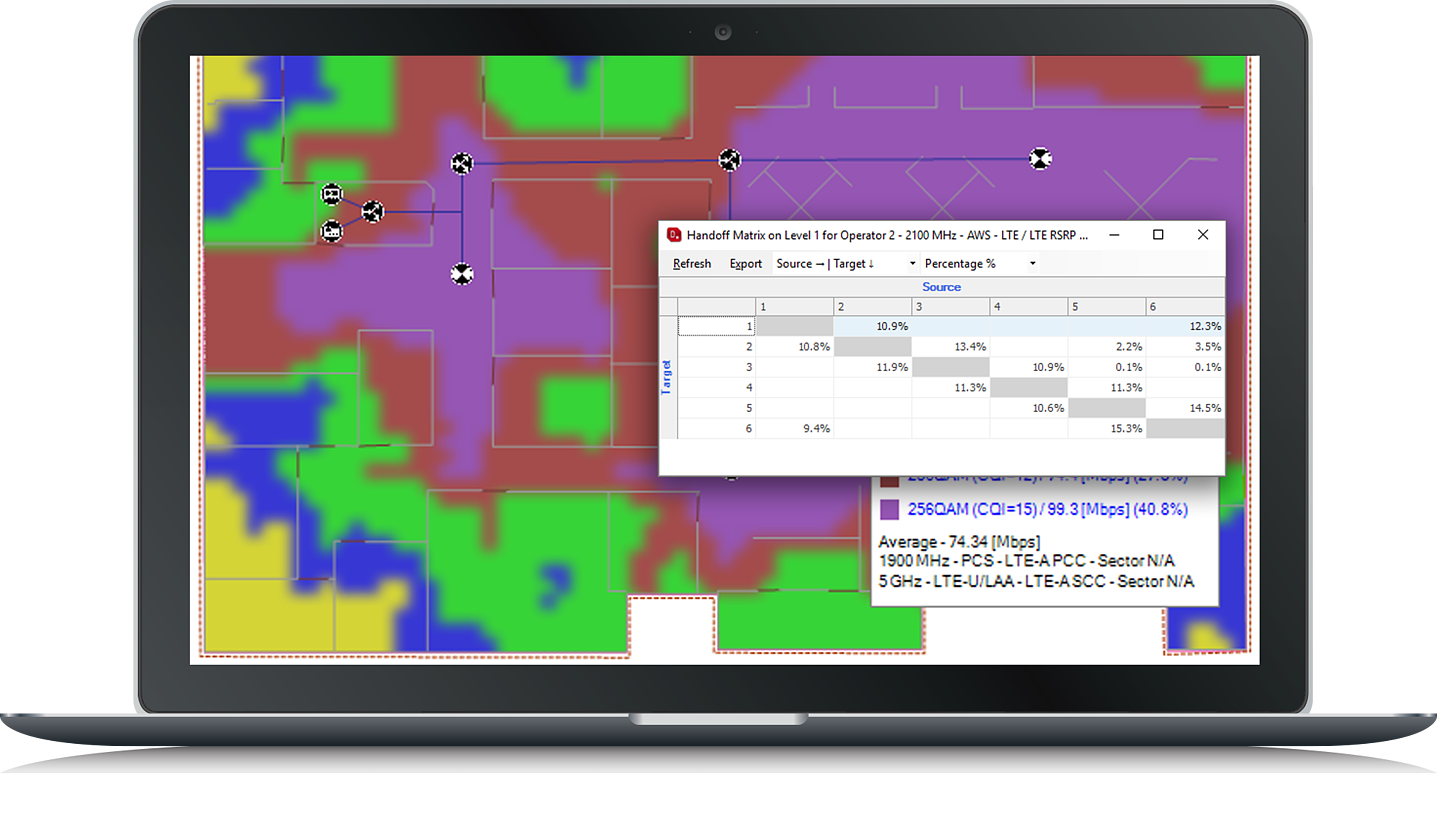Viewport: 1437px width, 823px height.
Task: Click the vertical Target label beside the matrix
Action: [667, 377]
